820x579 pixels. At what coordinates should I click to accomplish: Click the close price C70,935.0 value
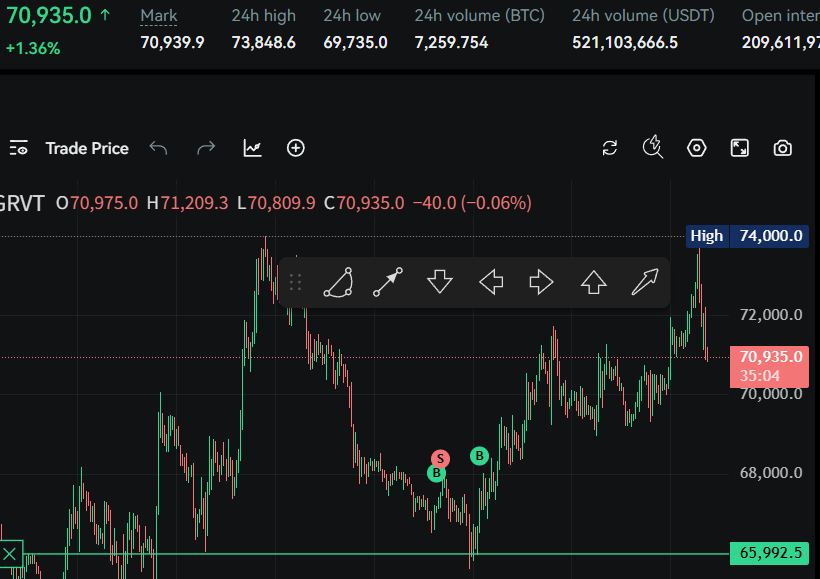pyautogui.click(x=364, y=203)
